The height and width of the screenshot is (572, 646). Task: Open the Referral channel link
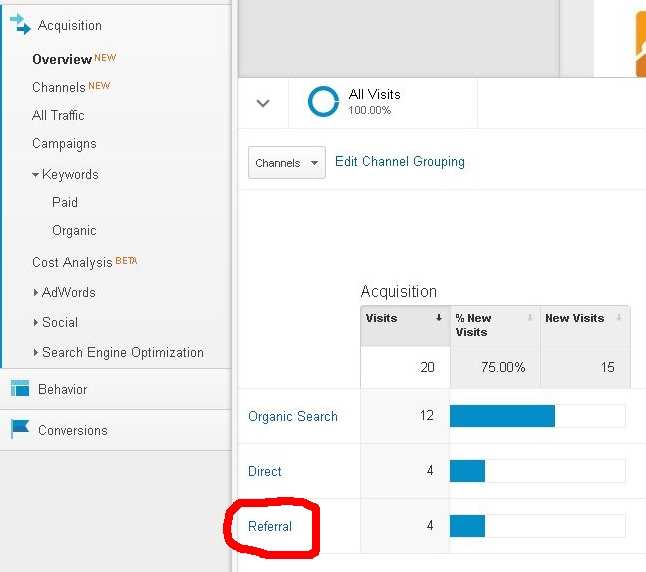(x=270, y=526)
